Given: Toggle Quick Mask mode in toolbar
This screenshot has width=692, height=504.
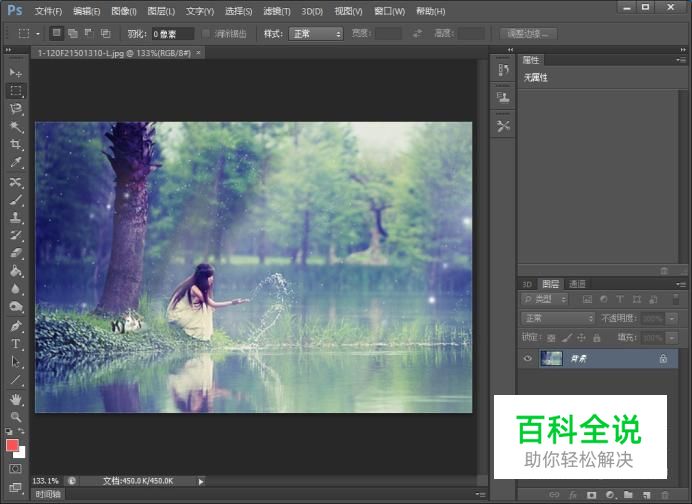Looking at the screenshot, I should pyautogui.click(x=15, y=468).
